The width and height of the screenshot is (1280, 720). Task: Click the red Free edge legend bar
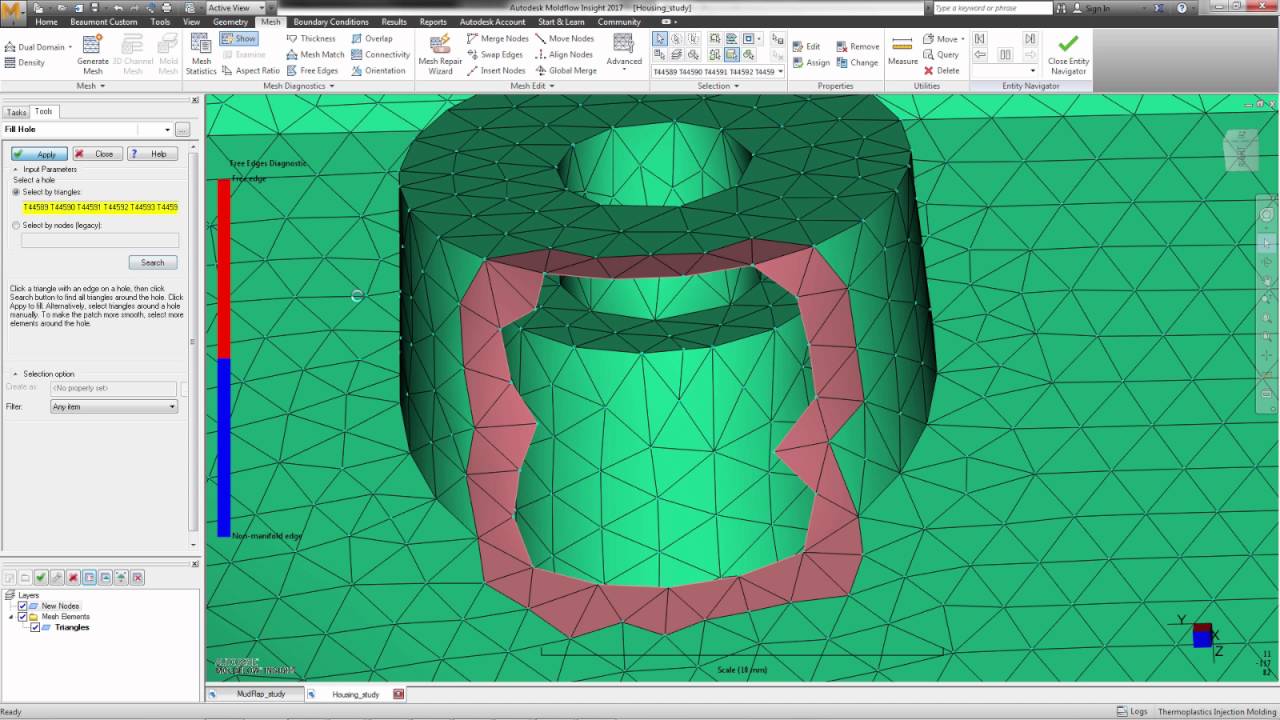(224, 268)
